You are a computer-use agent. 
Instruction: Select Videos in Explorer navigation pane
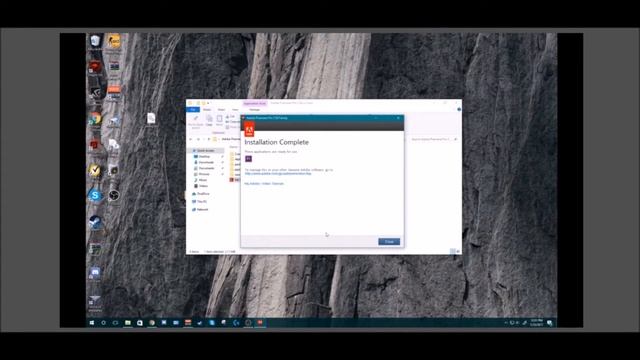point(203,186)
